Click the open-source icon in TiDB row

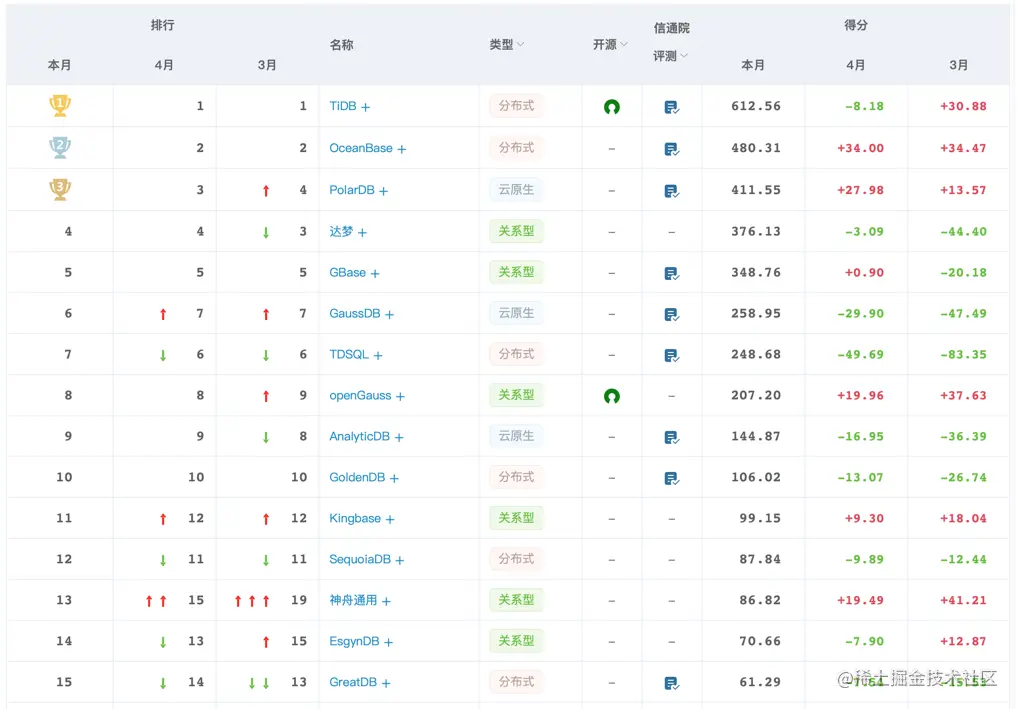(x=612, y=106)
